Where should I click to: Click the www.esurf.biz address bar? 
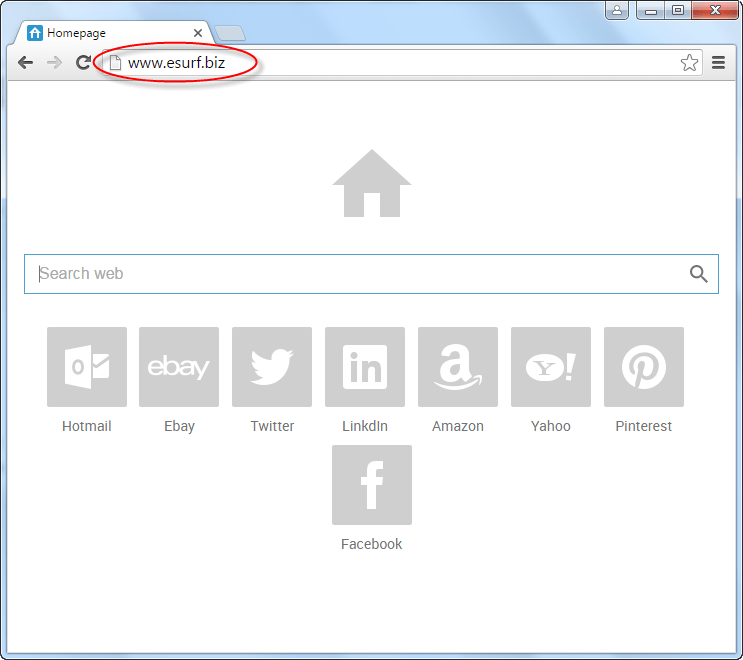pos(402,63)
